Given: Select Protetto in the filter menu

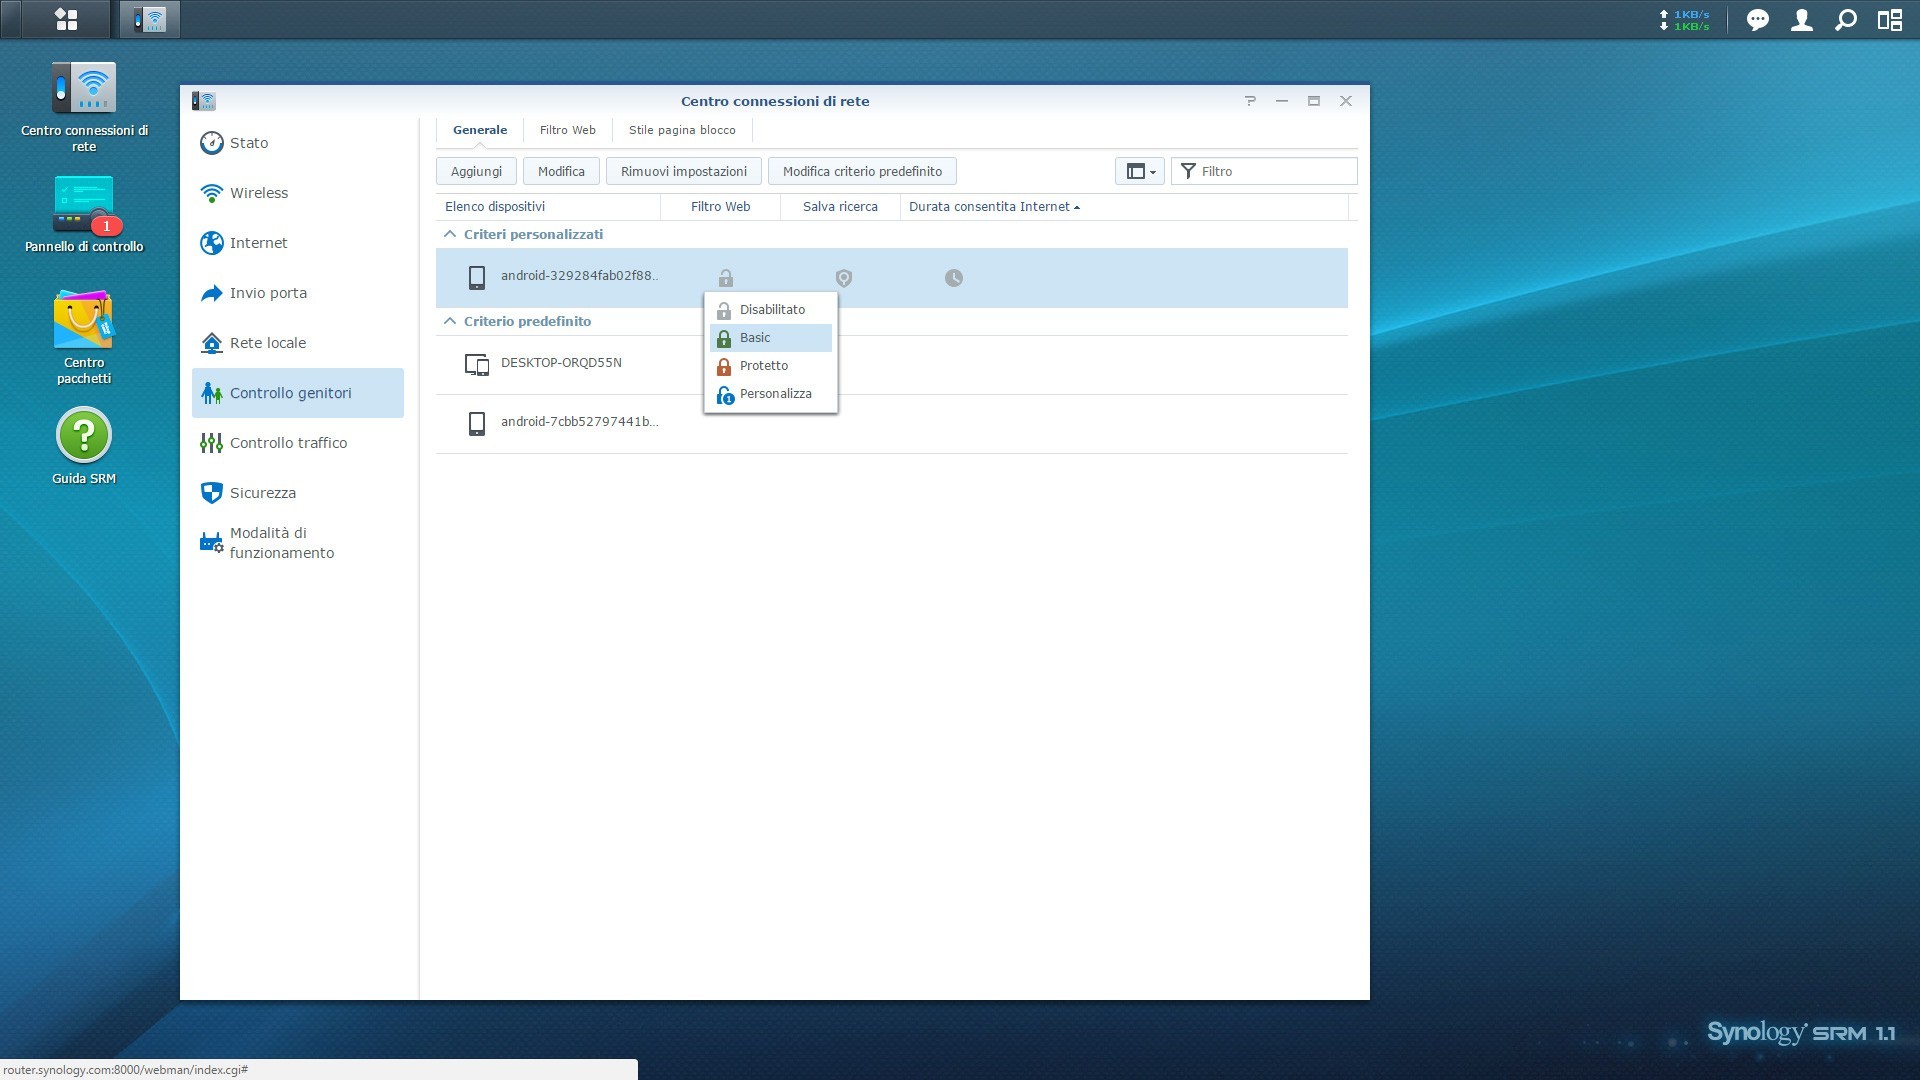Looking at the screenshot, I should [x=764, y=366].
